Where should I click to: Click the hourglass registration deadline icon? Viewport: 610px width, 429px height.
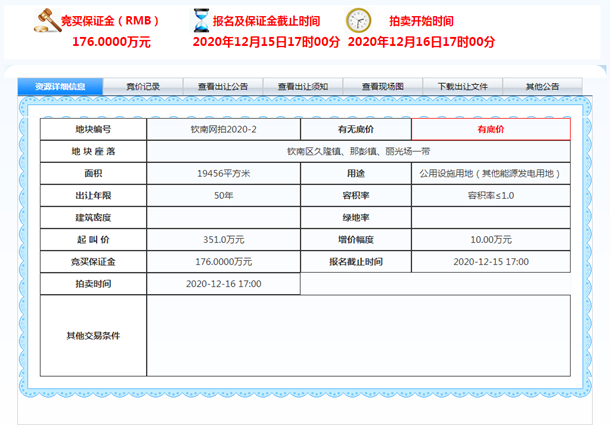click(x=201, y=21)
